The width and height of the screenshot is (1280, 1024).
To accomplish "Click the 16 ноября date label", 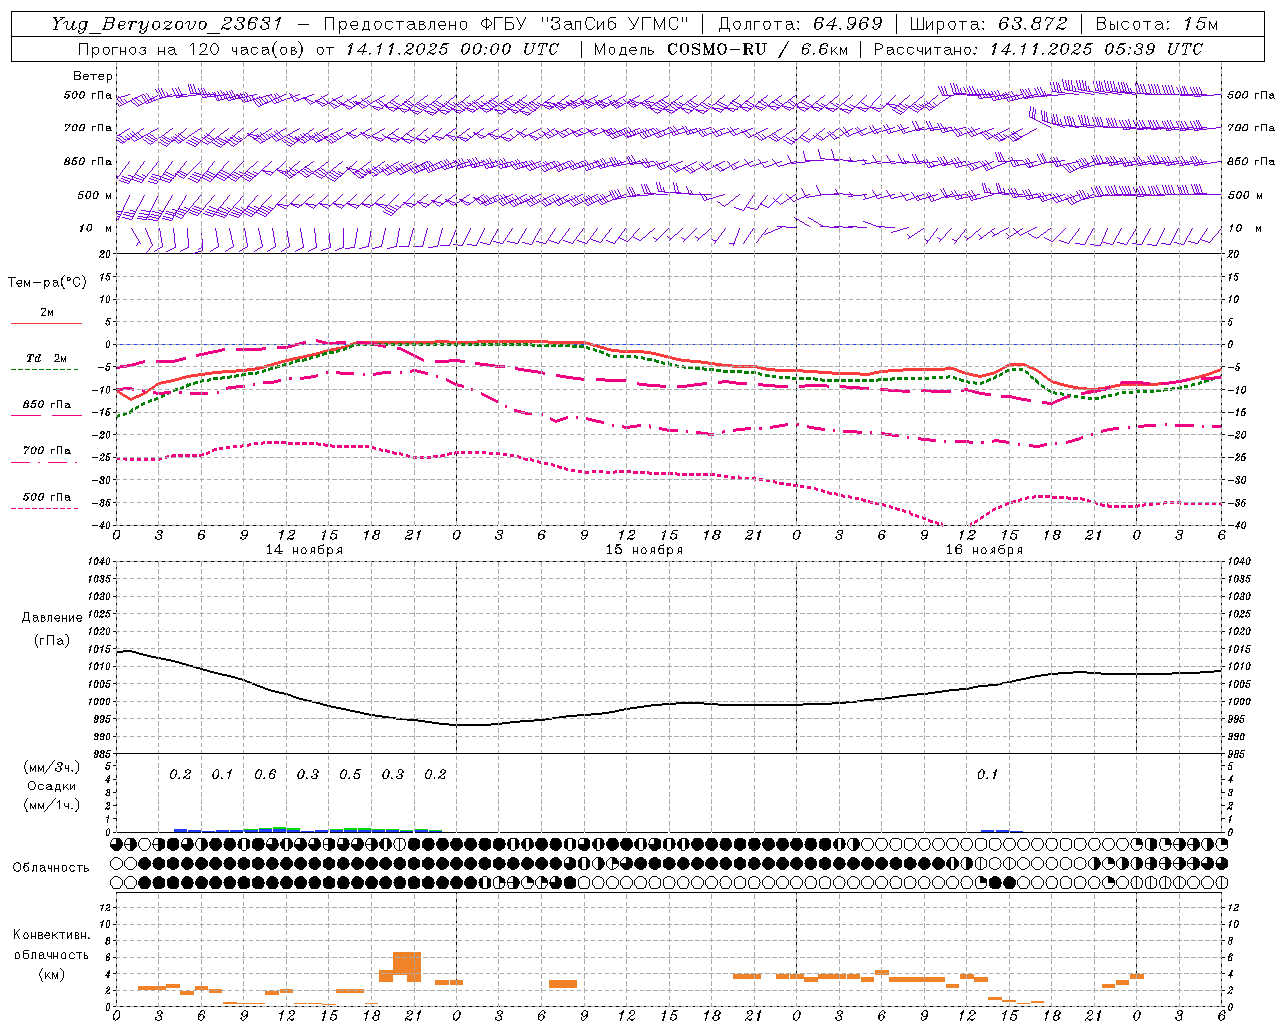I will [x=984, y=550].
